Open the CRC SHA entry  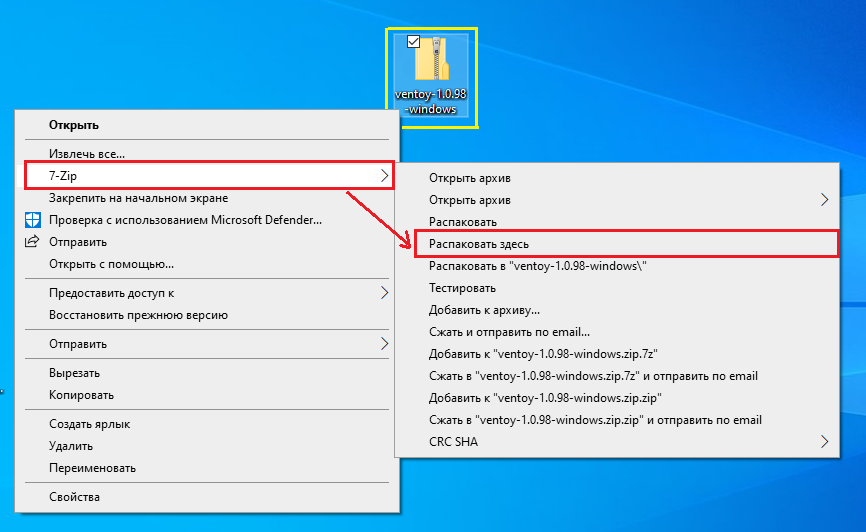pos(617,441)
